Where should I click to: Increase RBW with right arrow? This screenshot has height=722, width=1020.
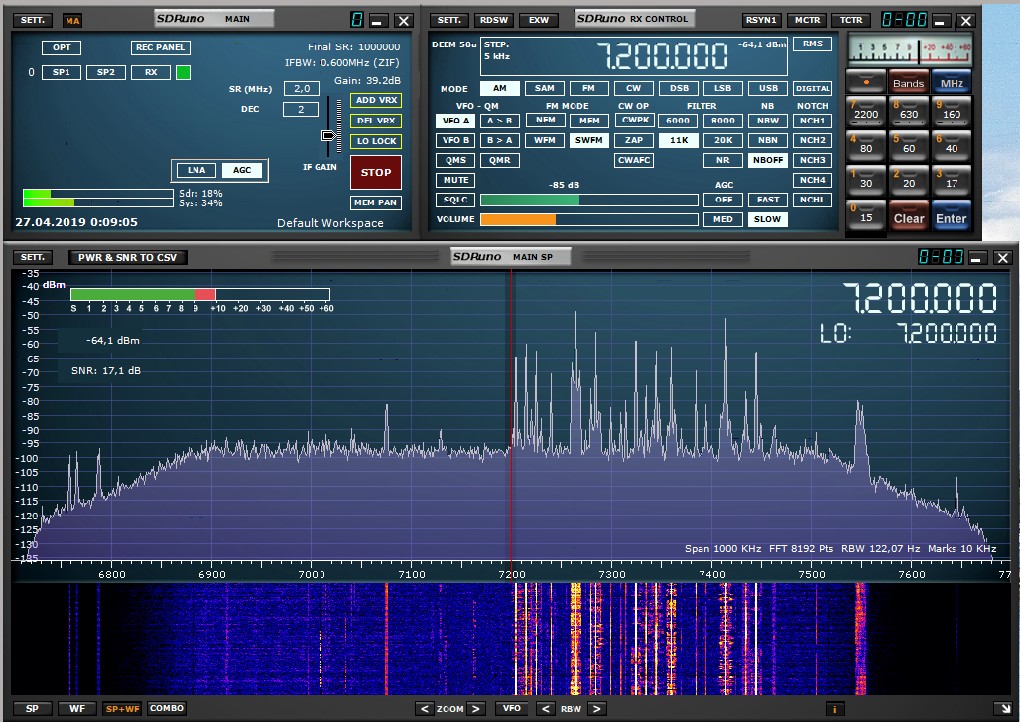[x=597, y=708]
